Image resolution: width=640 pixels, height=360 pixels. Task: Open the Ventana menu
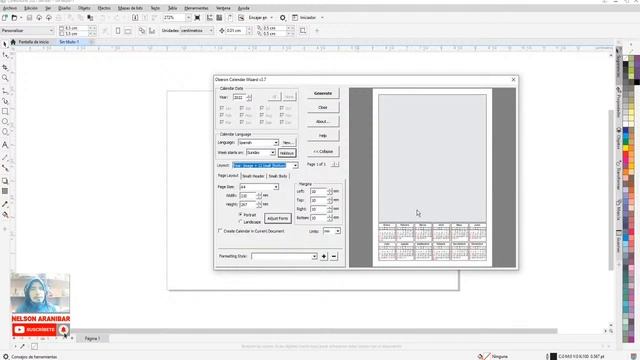point(223,8)
